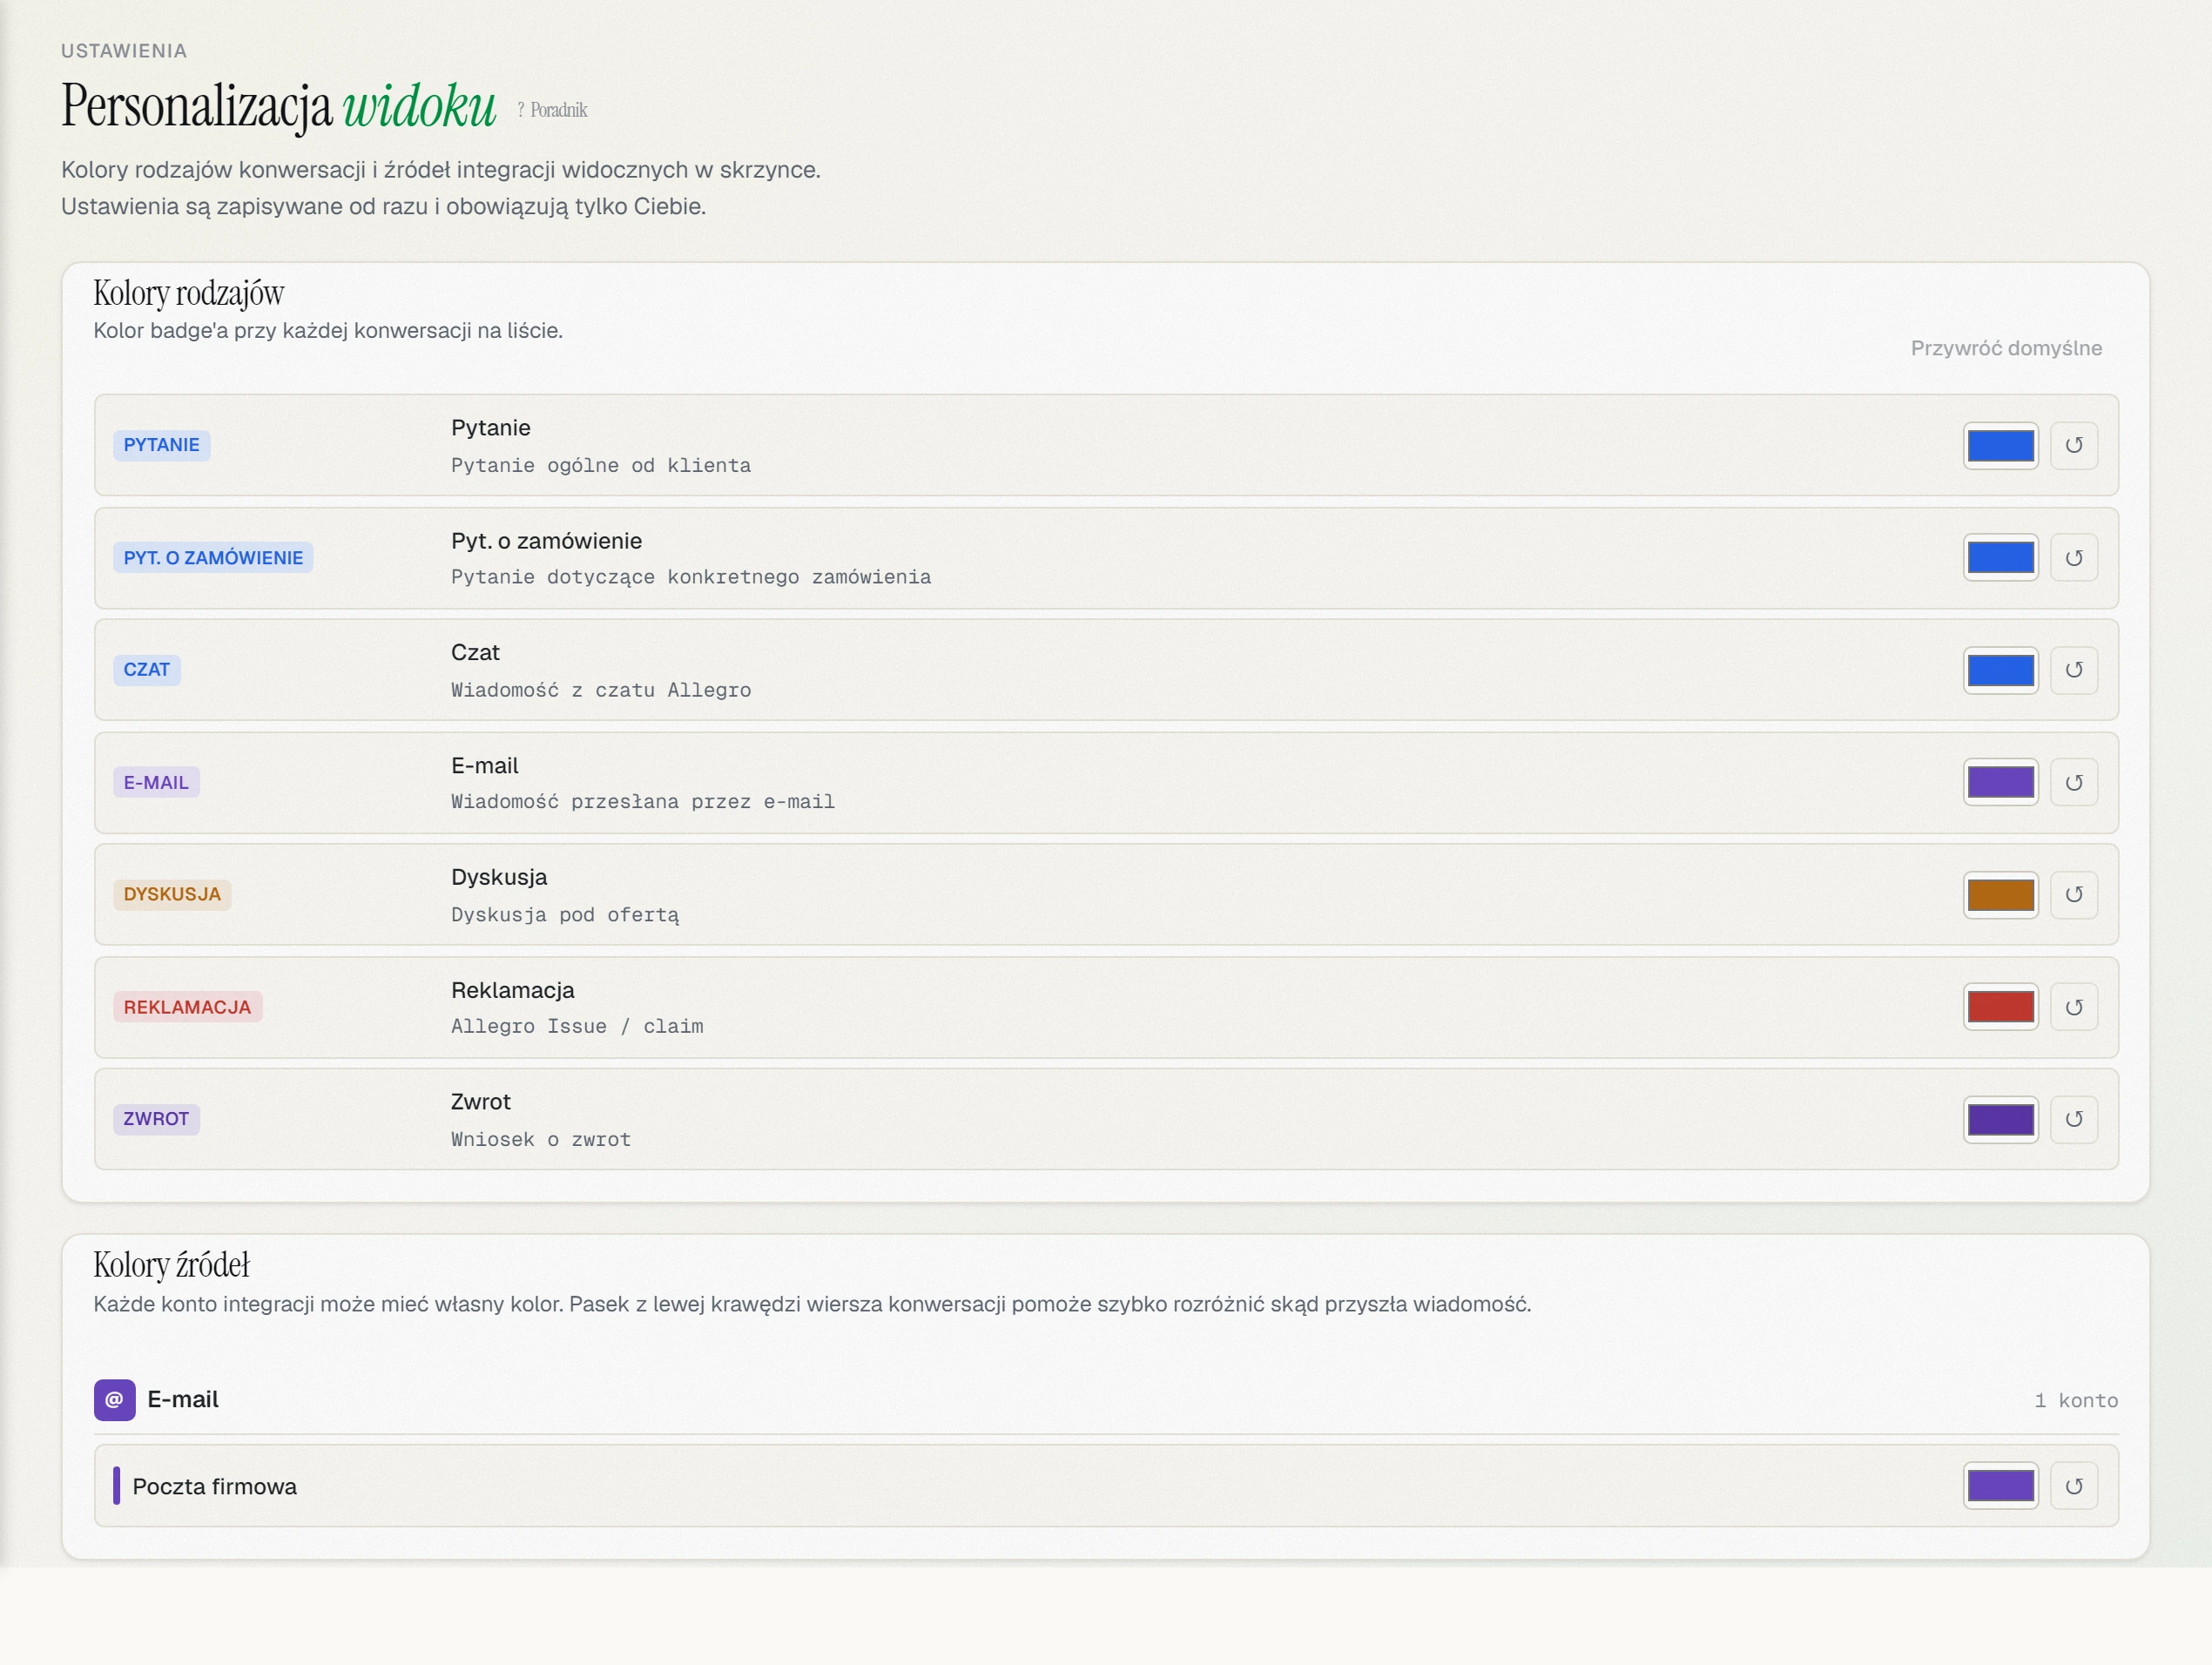Reset the E-mail type color icon
This screenshot has height=1665, width=2212.
[2074, 783]
